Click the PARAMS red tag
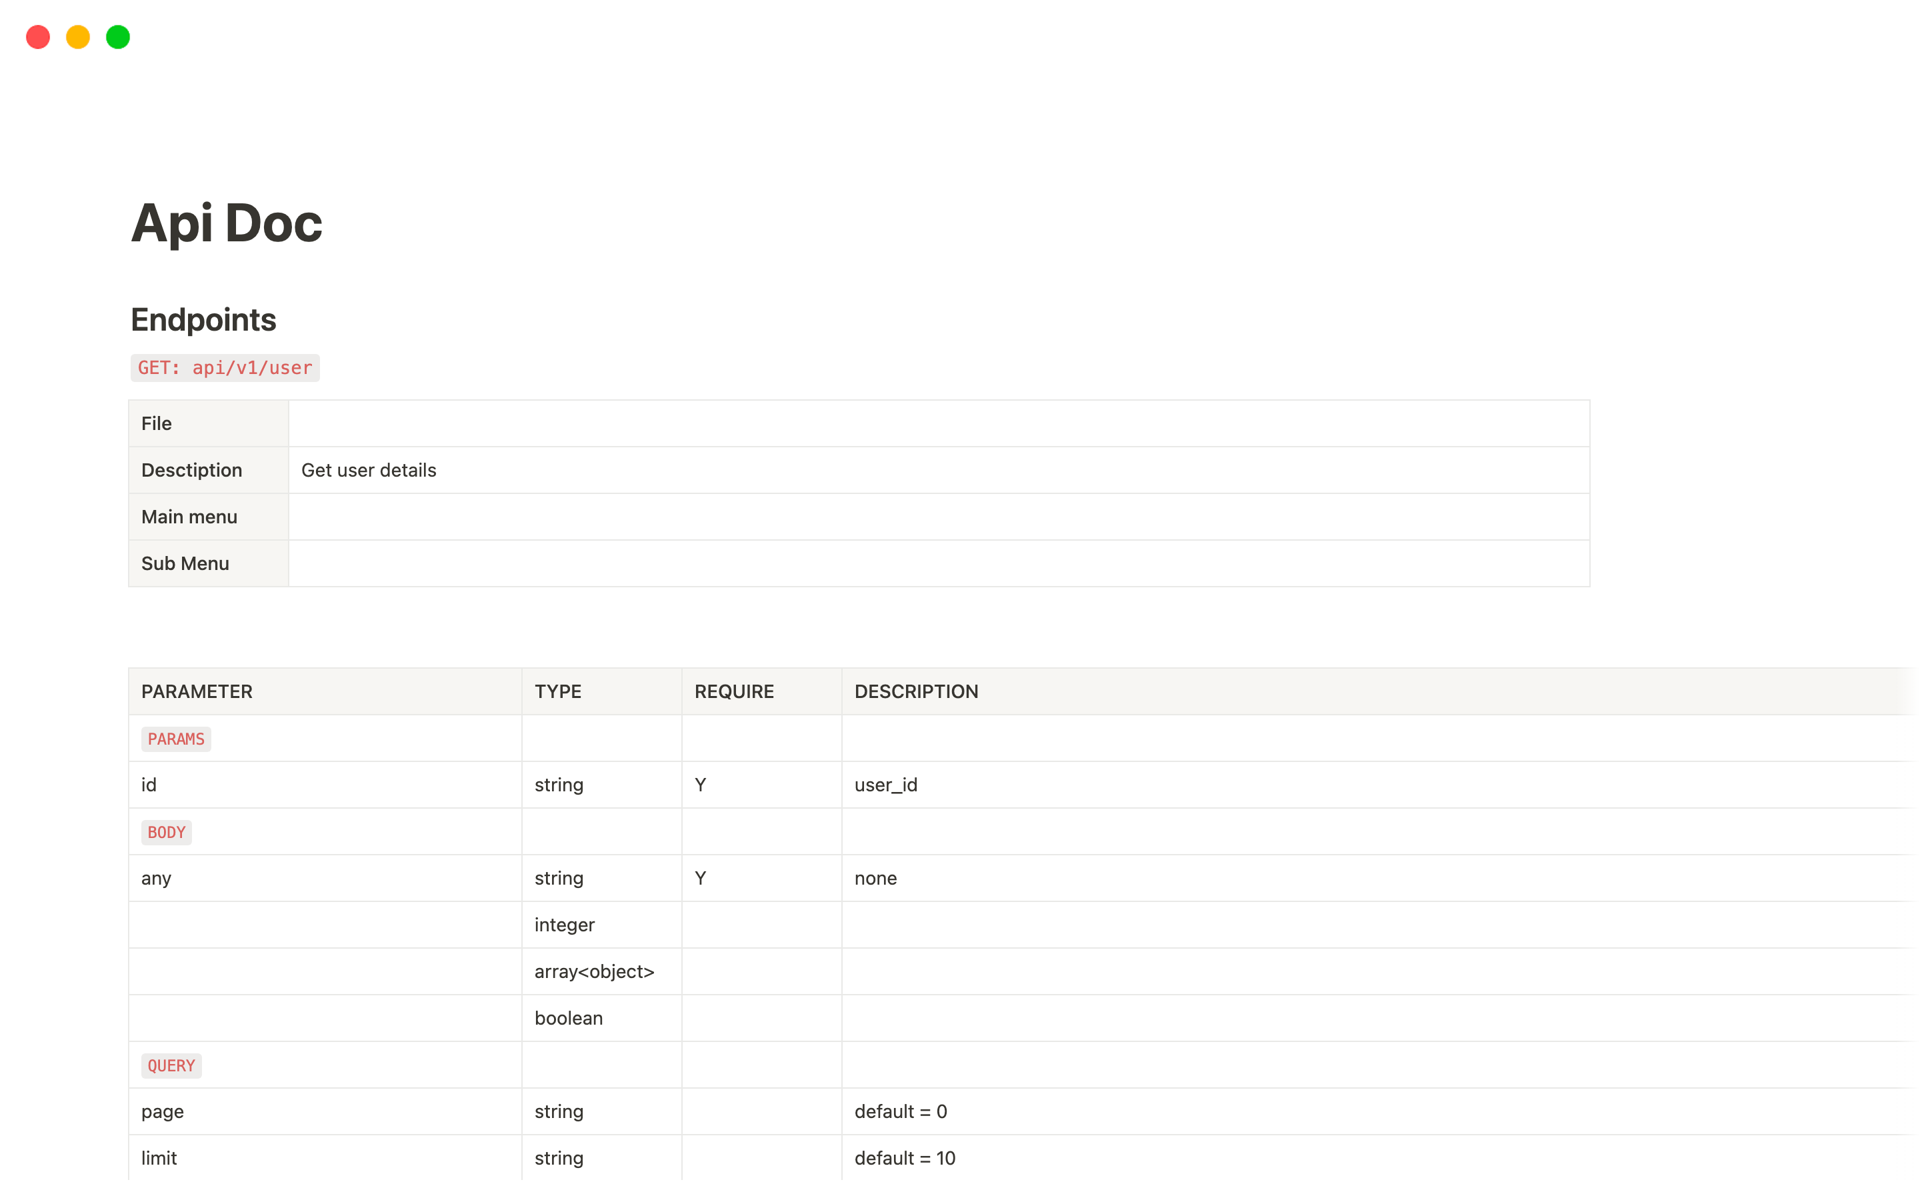This screenshot has width=1920, height=1200. (x=176, y=739)
